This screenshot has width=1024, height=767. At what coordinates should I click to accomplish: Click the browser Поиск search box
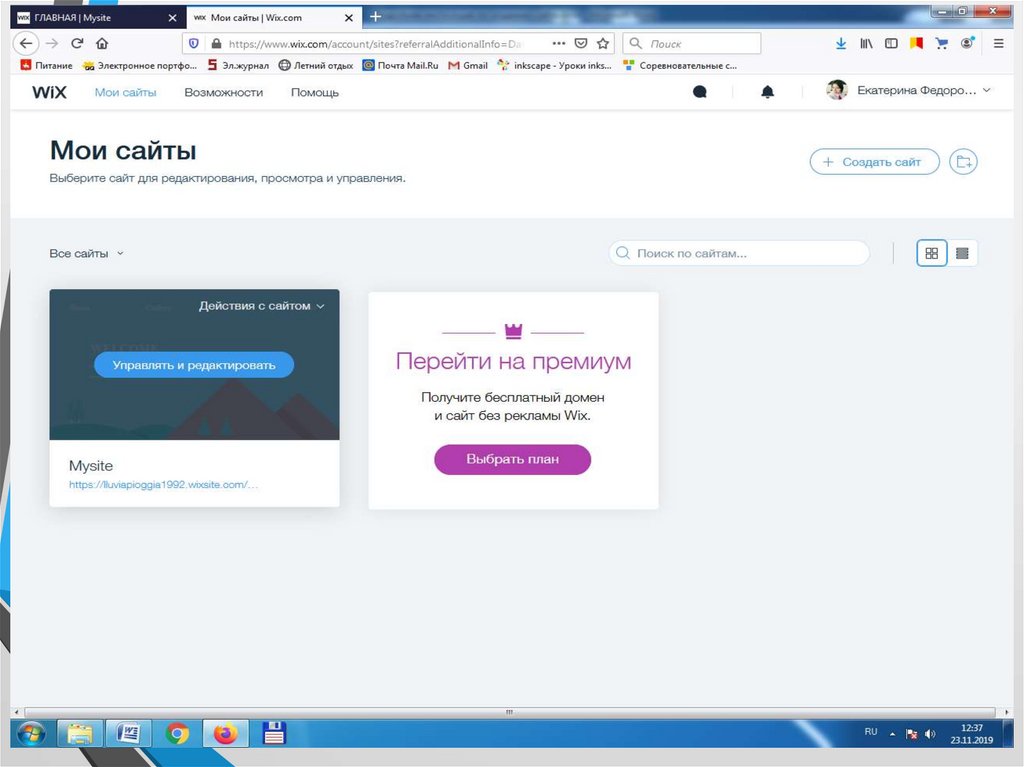692,44
